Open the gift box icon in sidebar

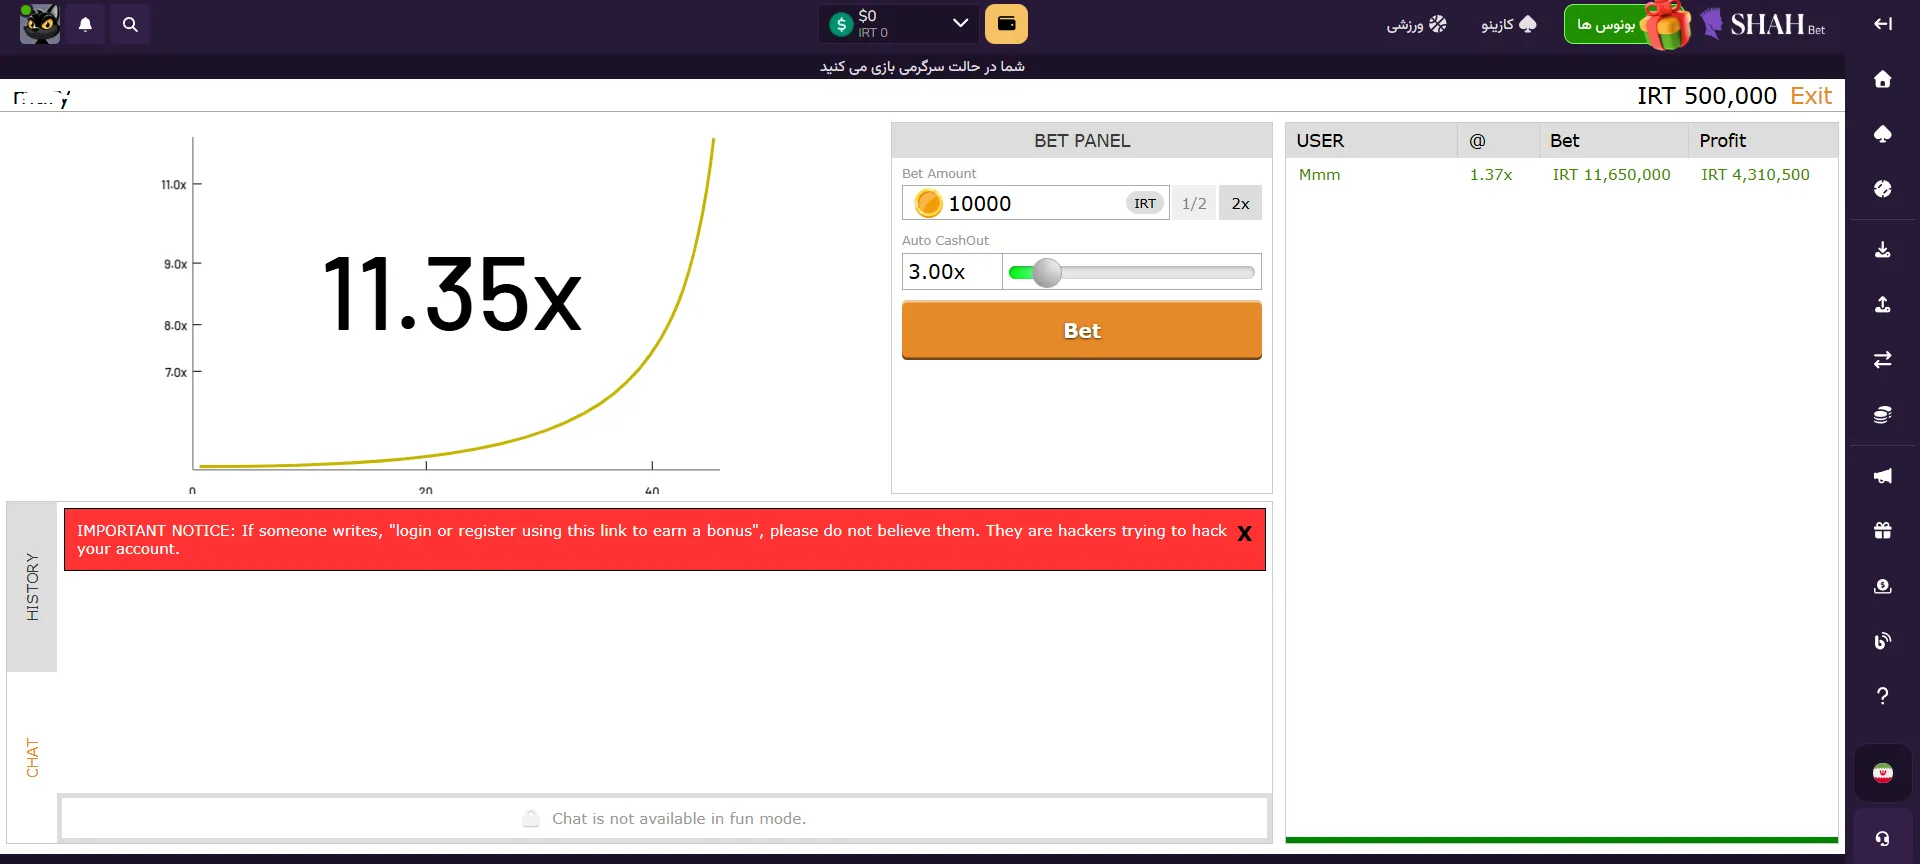1882,531
